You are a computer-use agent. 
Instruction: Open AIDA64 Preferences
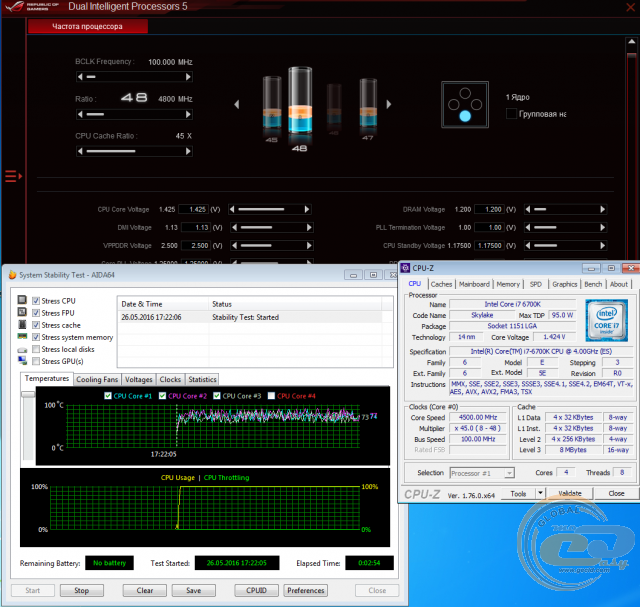[x=305, y=590]
